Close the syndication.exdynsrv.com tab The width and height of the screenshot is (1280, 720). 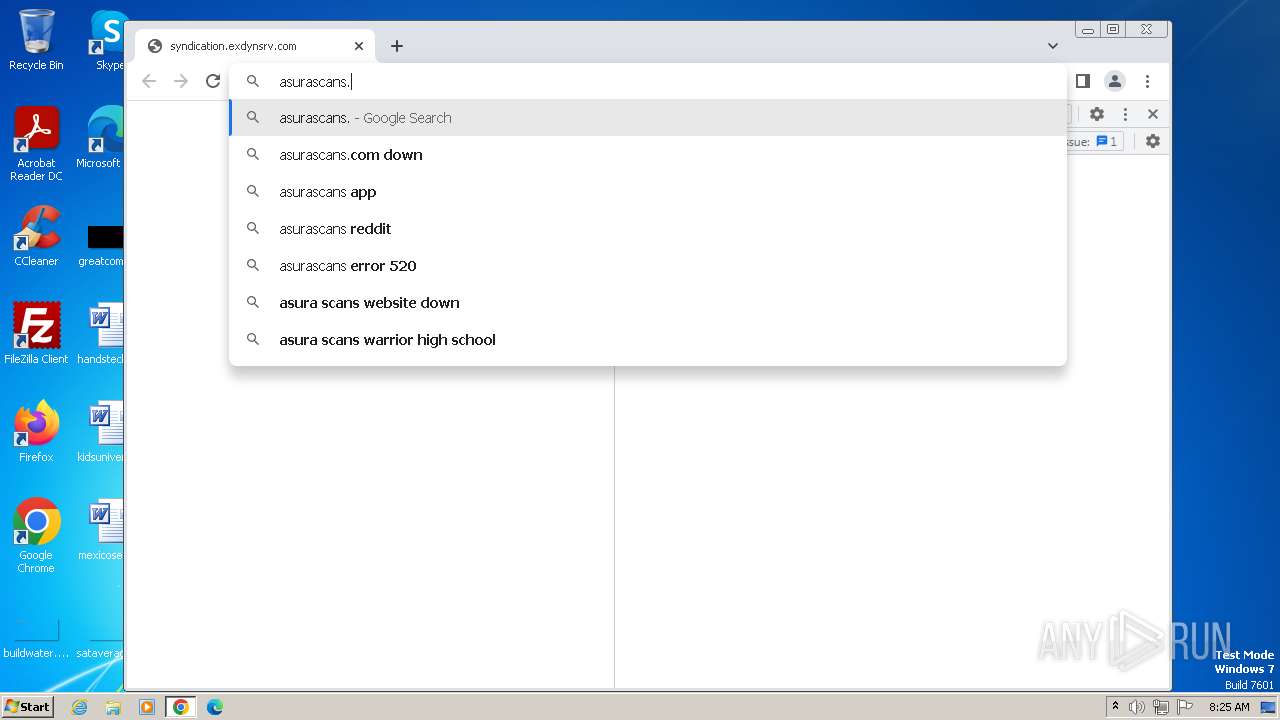tap(359, 46)
